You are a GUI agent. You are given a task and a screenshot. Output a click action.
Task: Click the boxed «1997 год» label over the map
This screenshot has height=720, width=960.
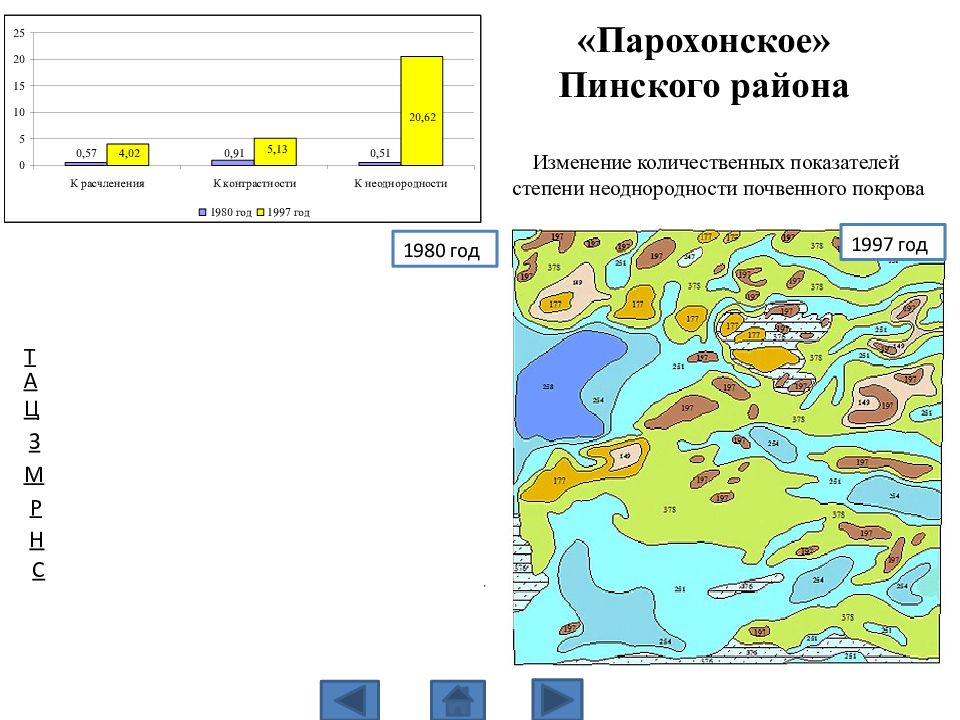click(892, 242)
